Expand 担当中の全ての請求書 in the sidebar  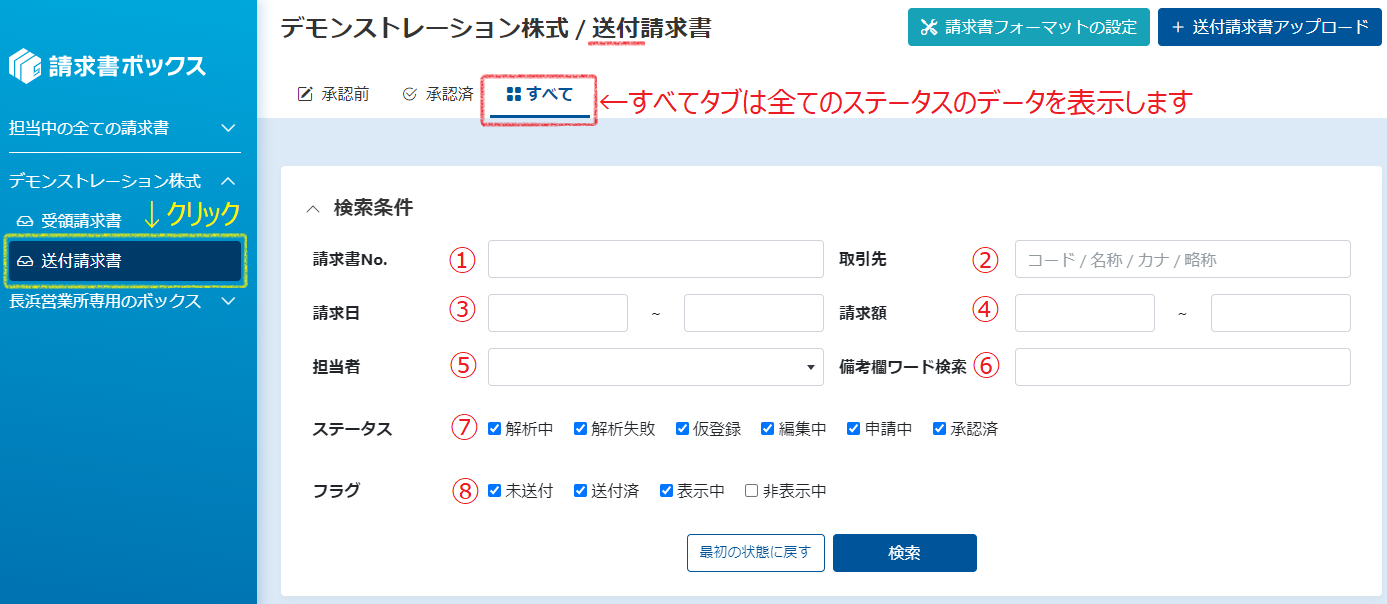228,128
